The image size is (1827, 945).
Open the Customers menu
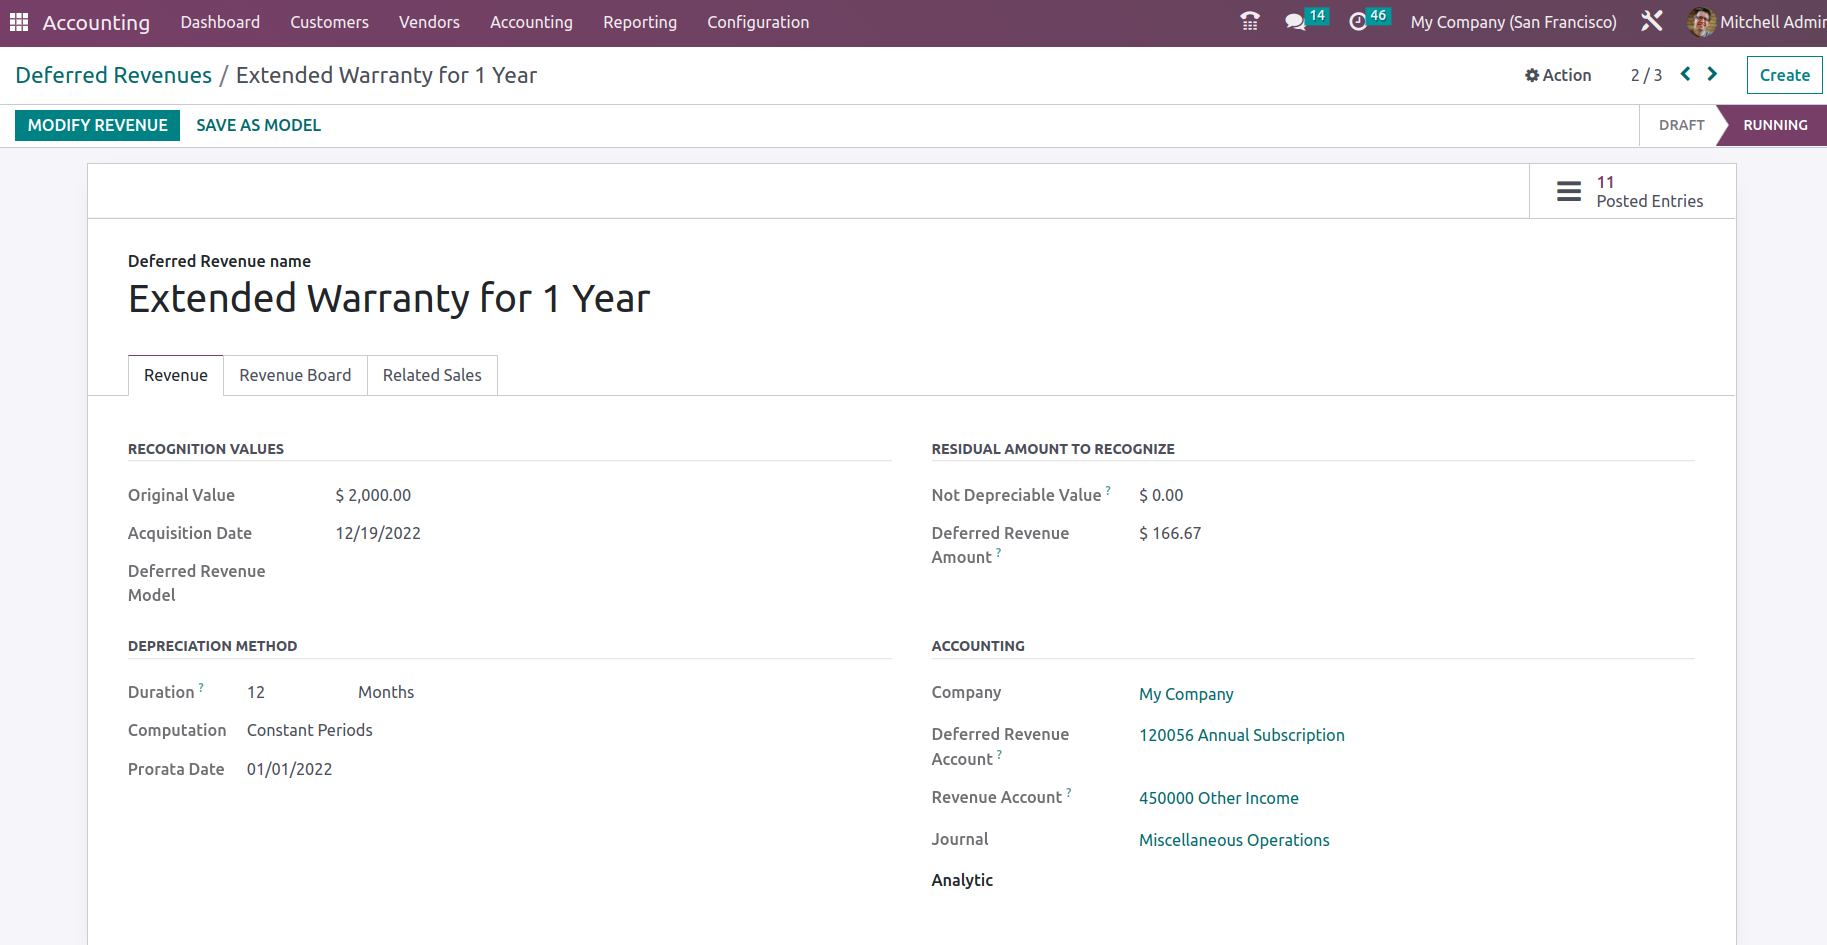(x=329, y=22)
